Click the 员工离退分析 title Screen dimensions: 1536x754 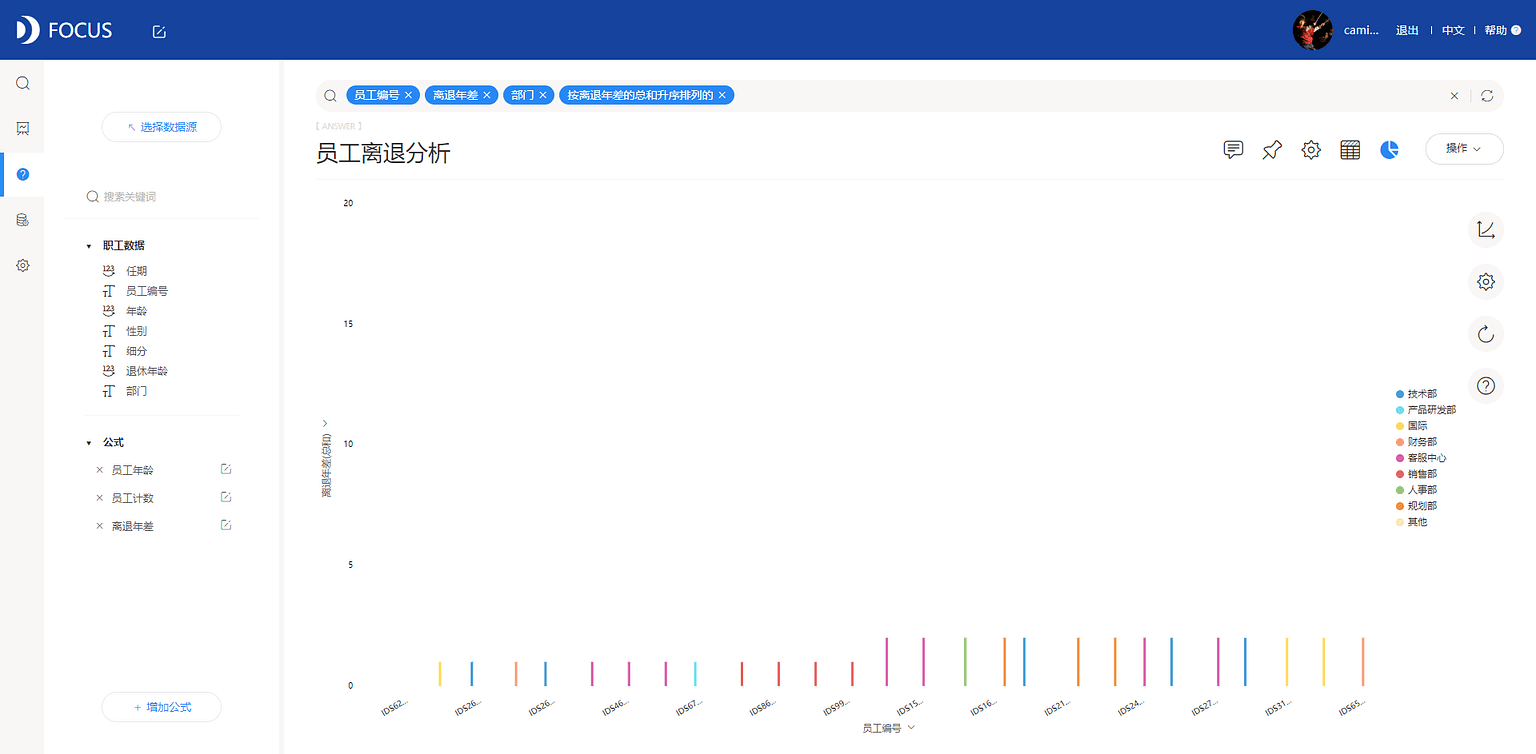click(x=383, y=153)
